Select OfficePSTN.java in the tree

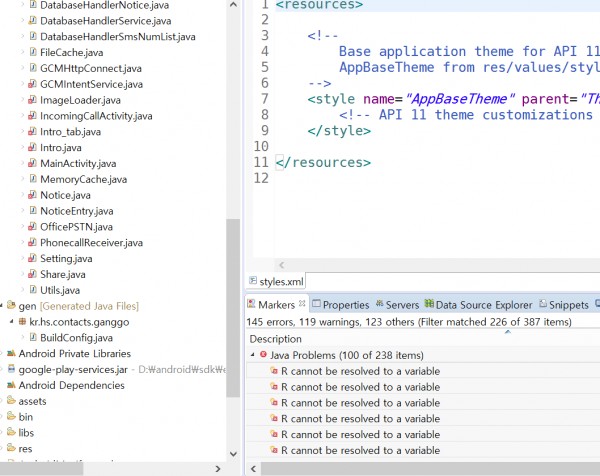[x=77, y=227]
